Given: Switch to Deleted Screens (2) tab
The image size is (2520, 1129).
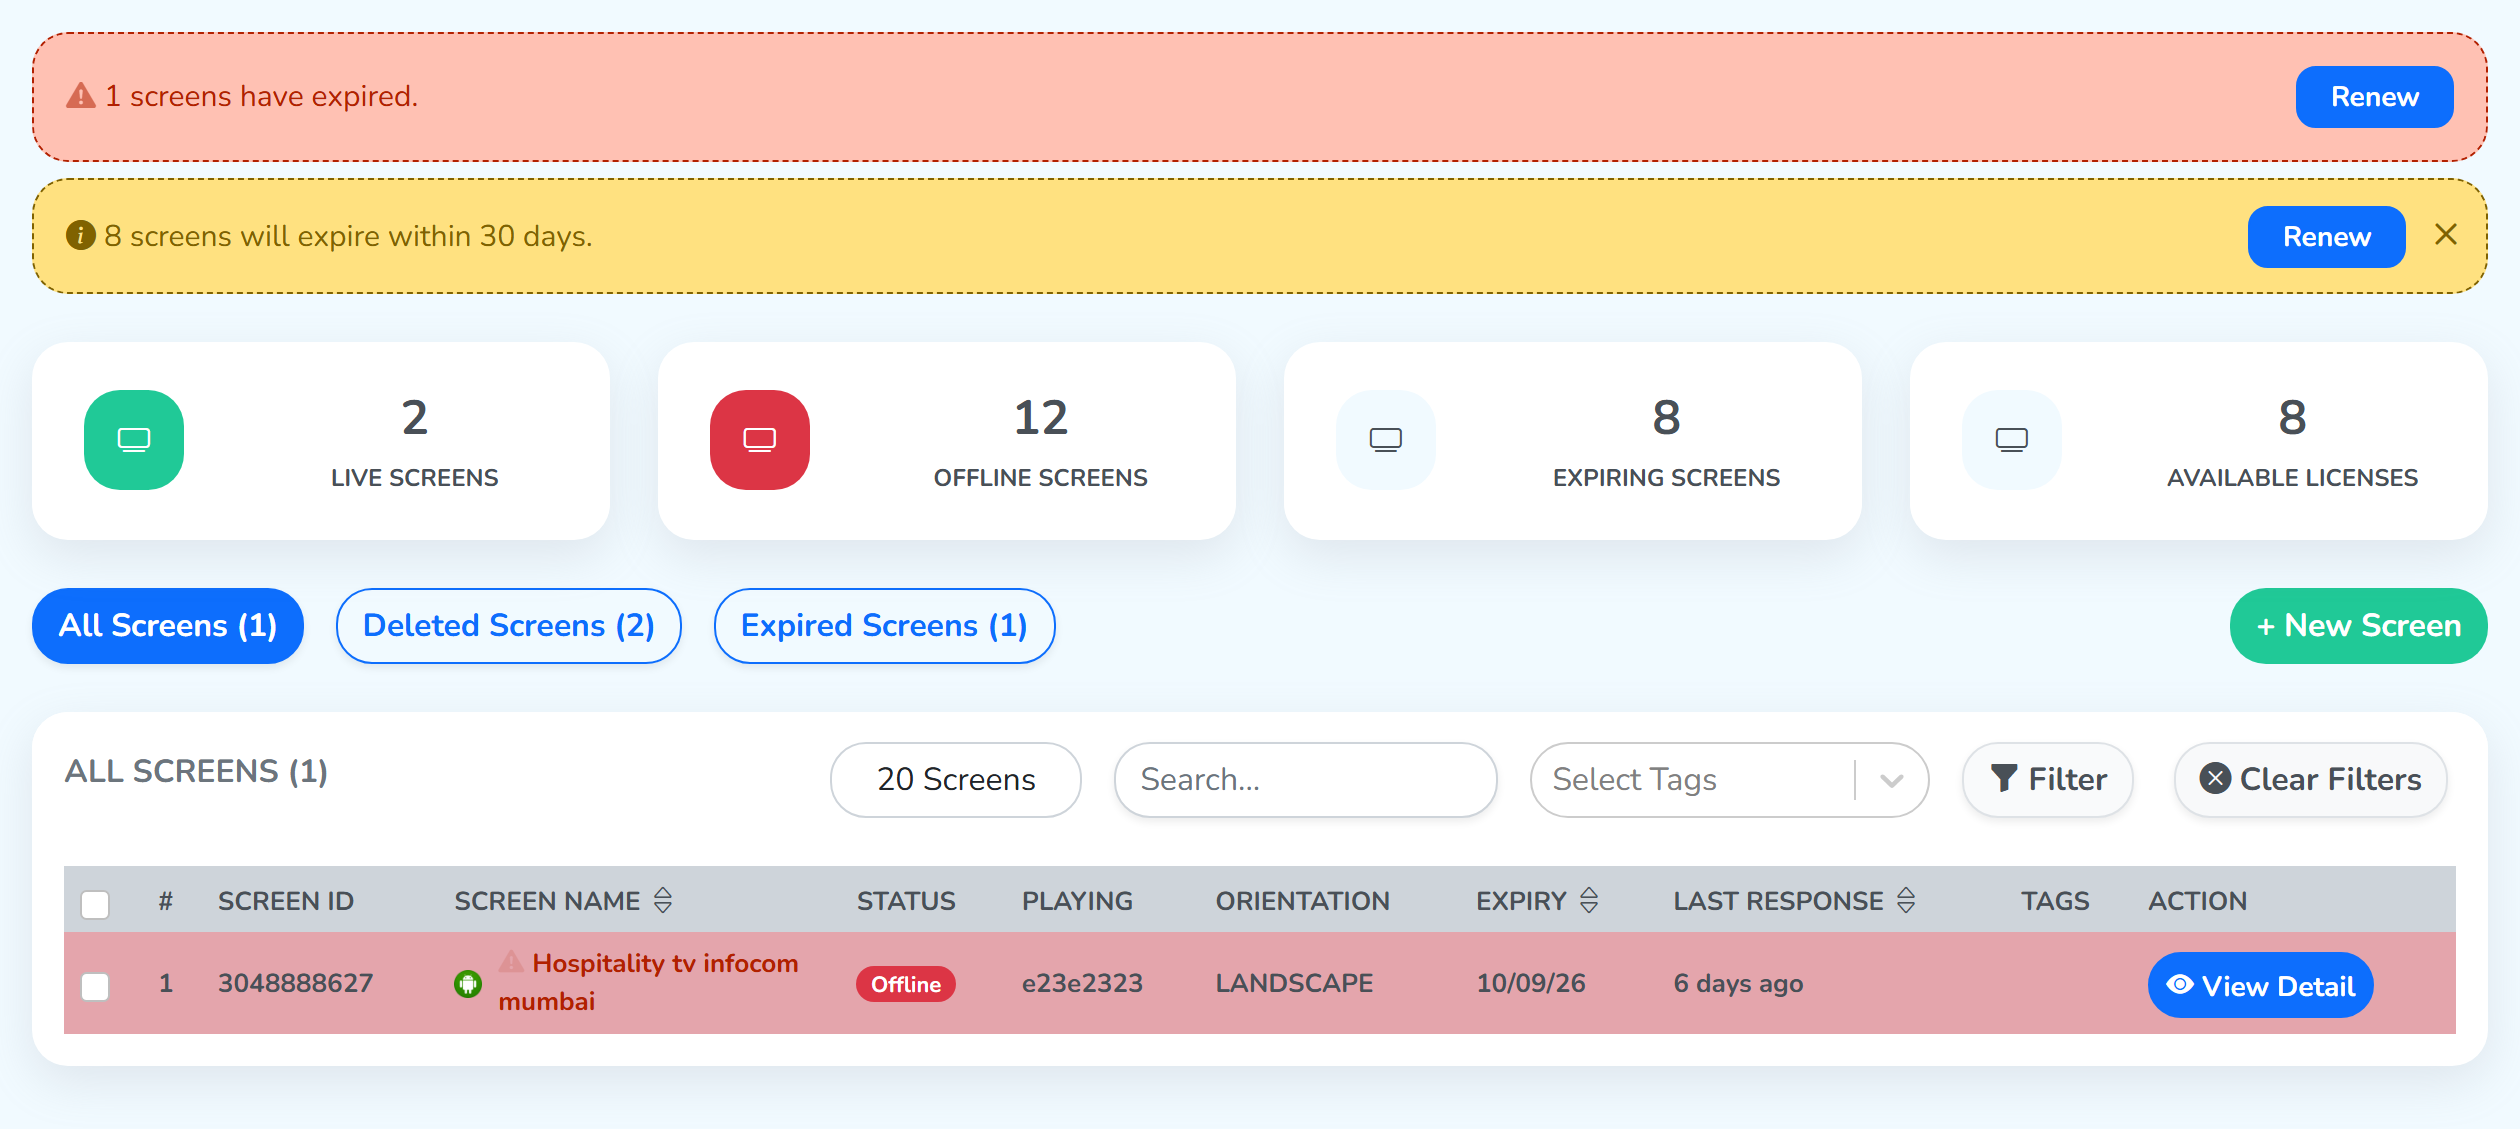Looking at the screenshot, I should pyautogui.click(x=509, y=626).
